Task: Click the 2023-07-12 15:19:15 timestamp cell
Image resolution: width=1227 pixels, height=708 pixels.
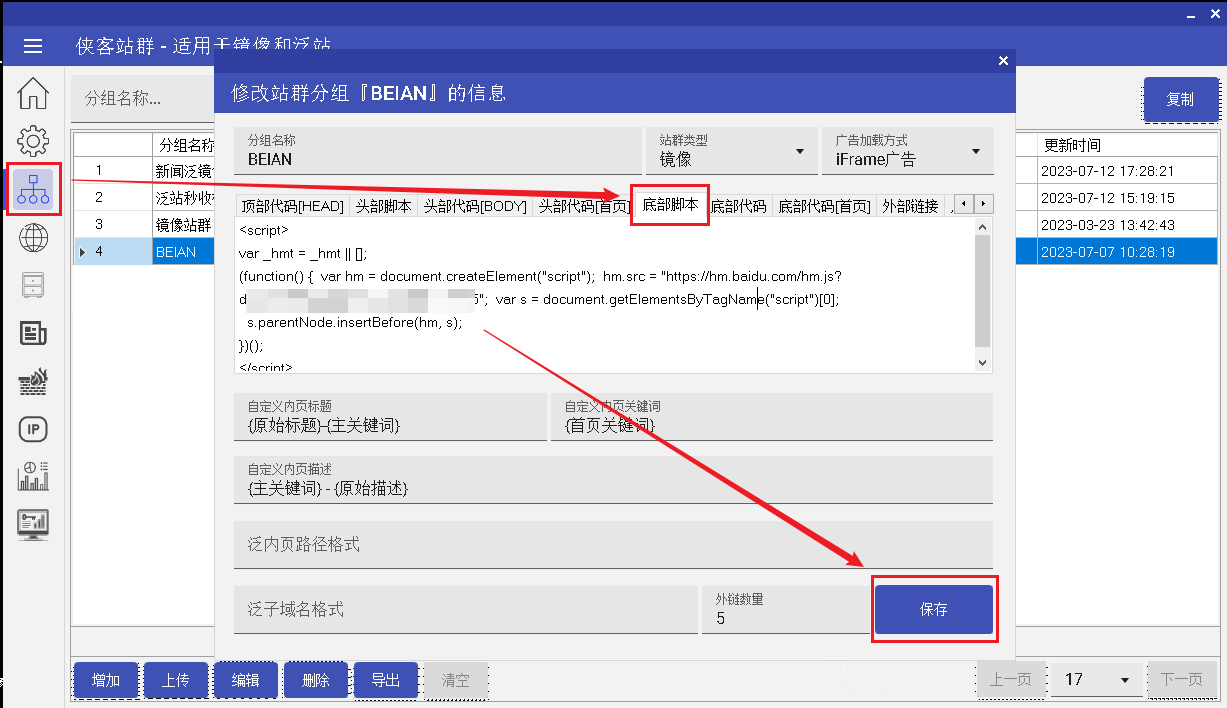Action: pos(1127,198)
